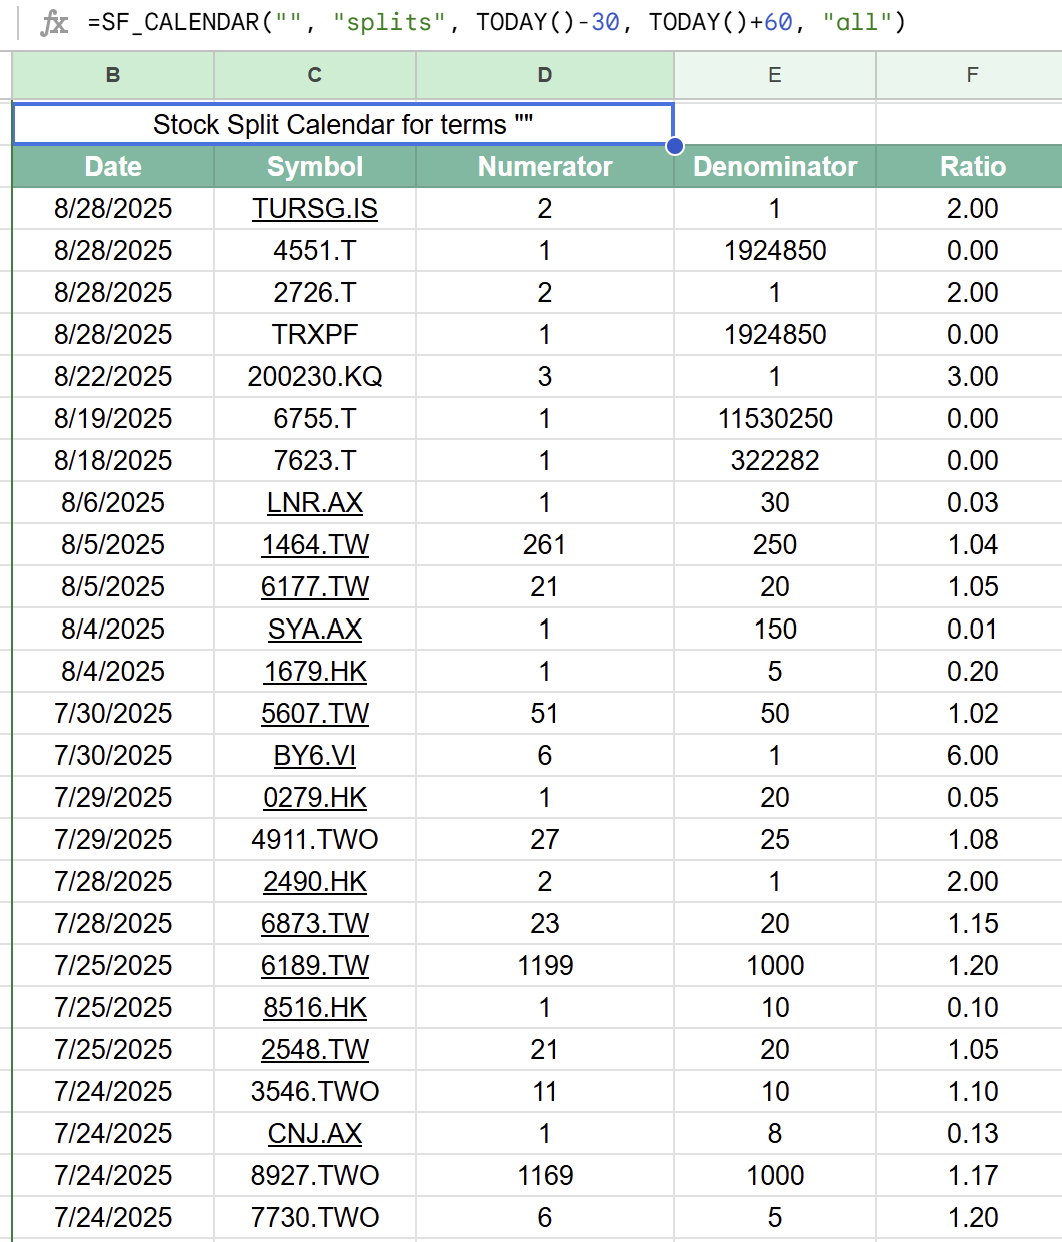Select the denominator cell showing 11530250

pyautogui.click(x=774, y=418)
